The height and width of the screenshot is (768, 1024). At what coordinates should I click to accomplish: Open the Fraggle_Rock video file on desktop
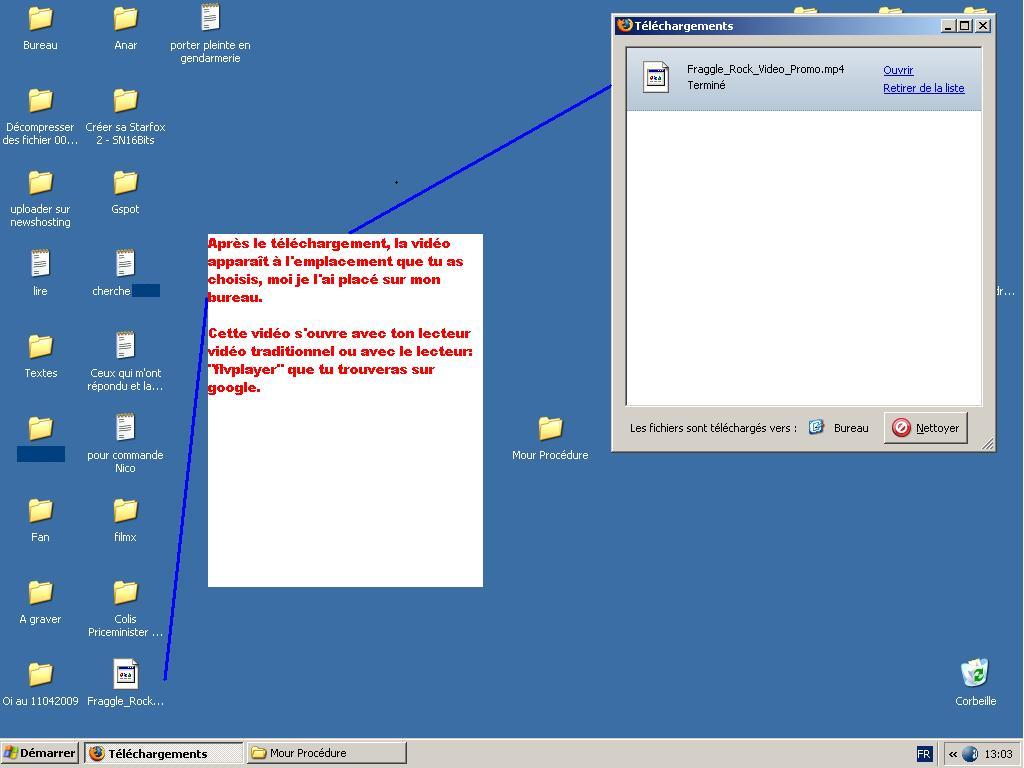[x=125, y=675]
